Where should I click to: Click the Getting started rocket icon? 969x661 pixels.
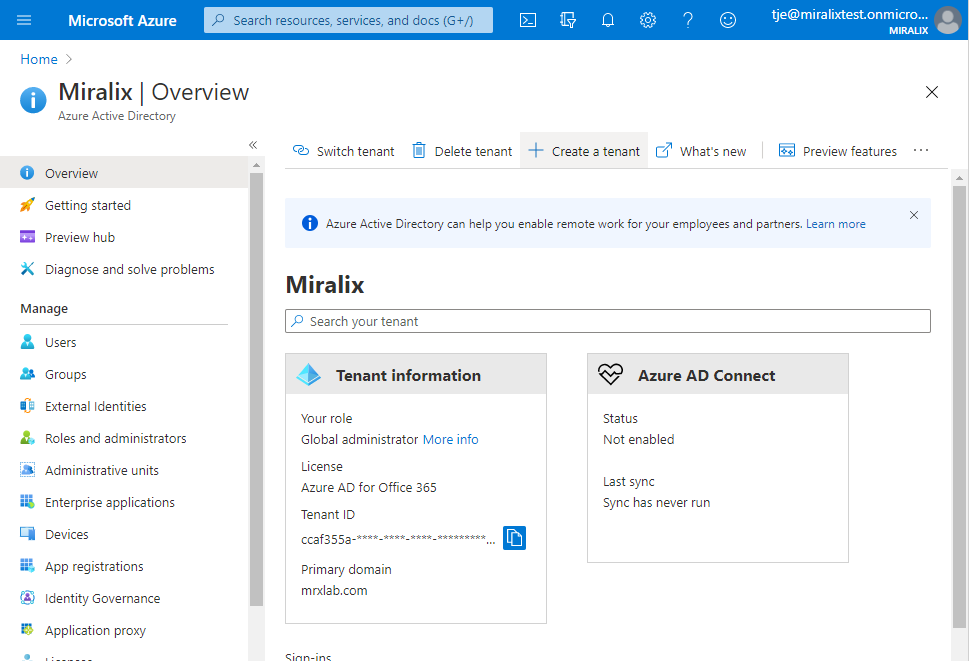pos(27,205)
